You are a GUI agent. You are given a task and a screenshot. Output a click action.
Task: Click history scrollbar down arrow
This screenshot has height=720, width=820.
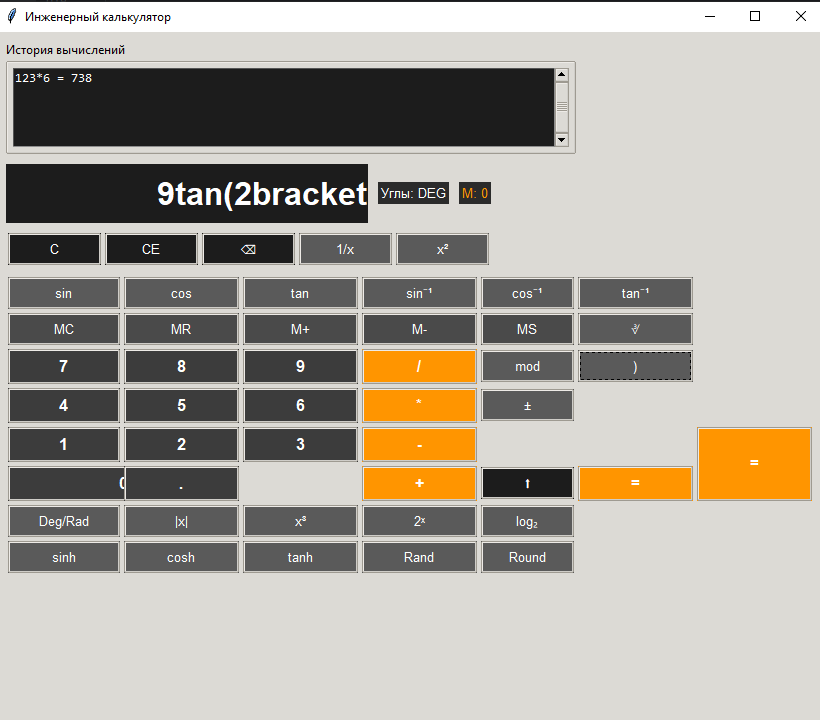(x=562, y=140)
